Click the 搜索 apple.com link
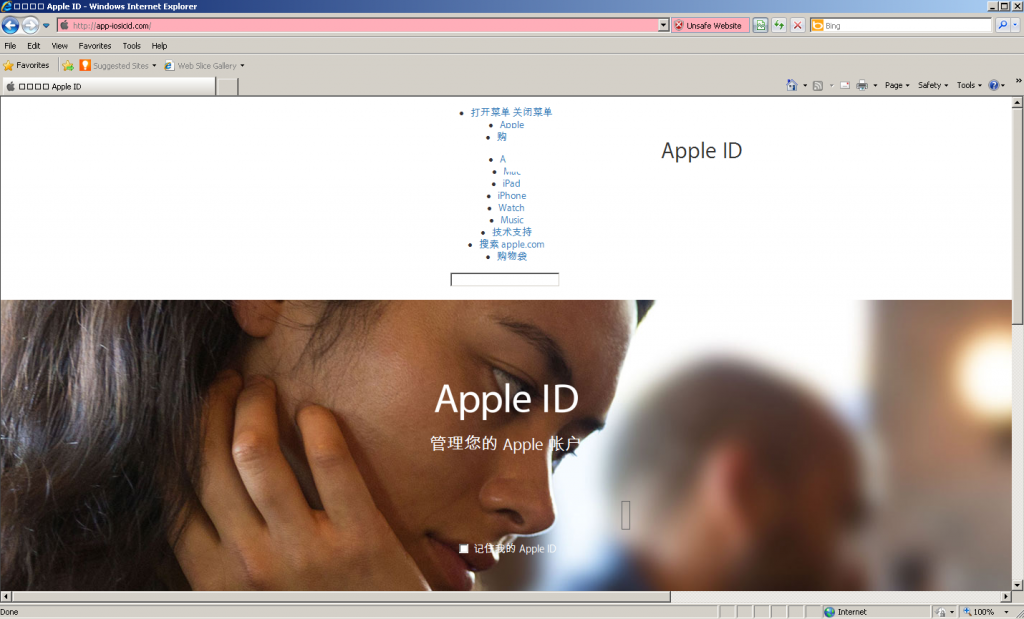This screenshot has width=1024, height=619. [x=512, y=244]
